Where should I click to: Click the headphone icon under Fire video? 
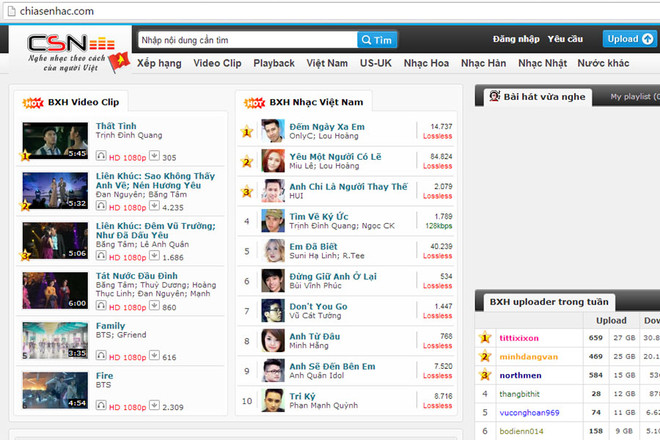[x=101, y=407]
